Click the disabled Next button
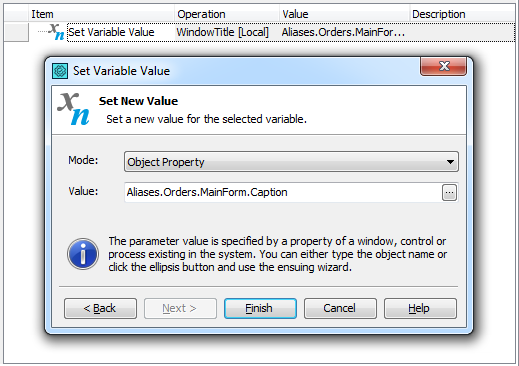 180,308
